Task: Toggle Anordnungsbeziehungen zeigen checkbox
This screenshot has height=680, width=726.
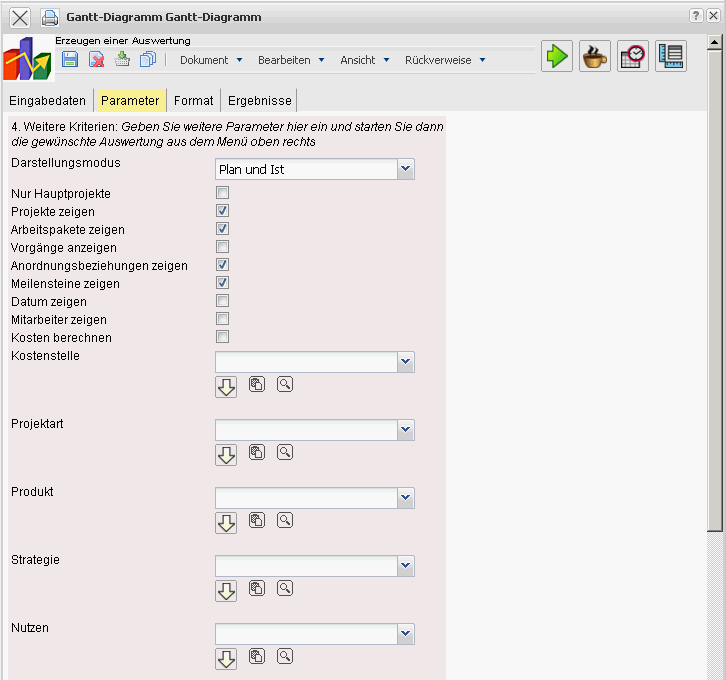Action: pos(222,265)
